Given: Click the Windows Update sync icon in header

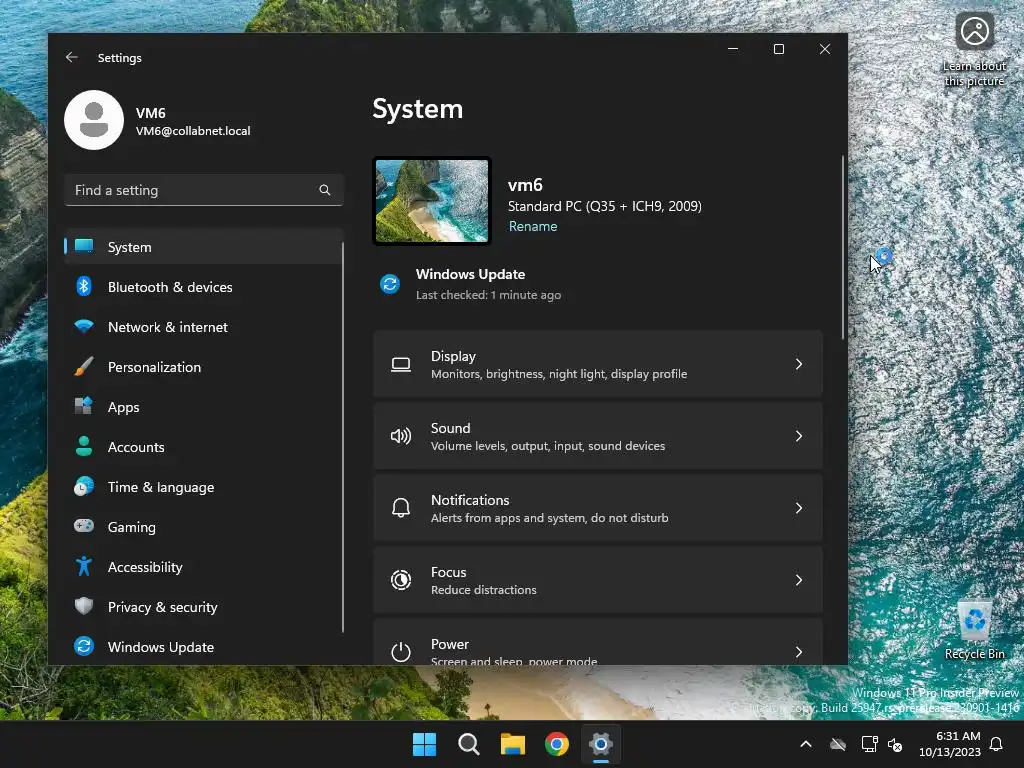Looking at the screenshot, I should (x=390, y=284).
